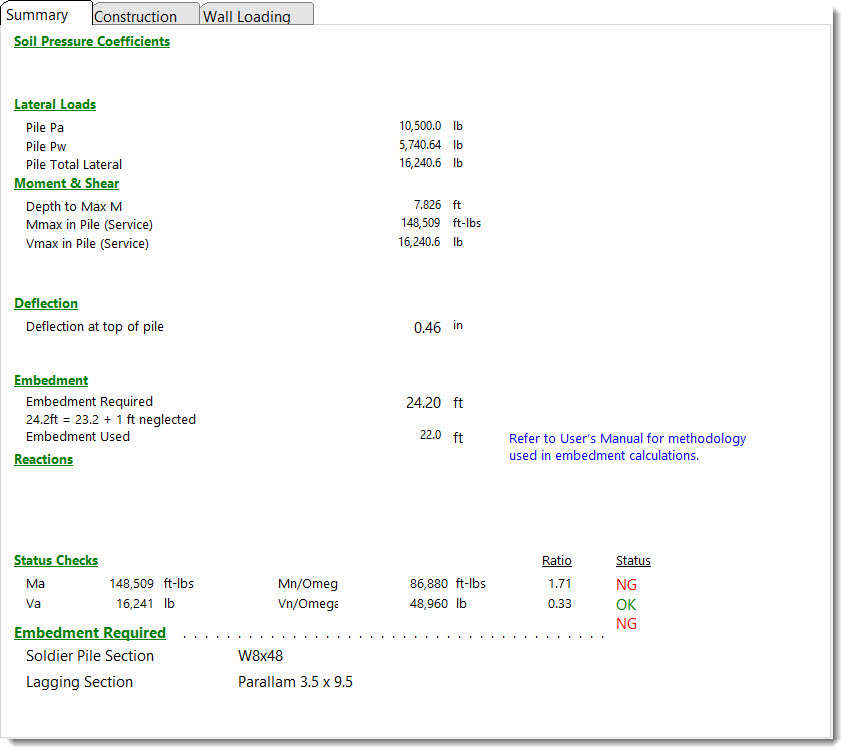Select the Pile Pw value 5,740.64
The height and width of the screenshot is (754, 848).
(420, 145)
